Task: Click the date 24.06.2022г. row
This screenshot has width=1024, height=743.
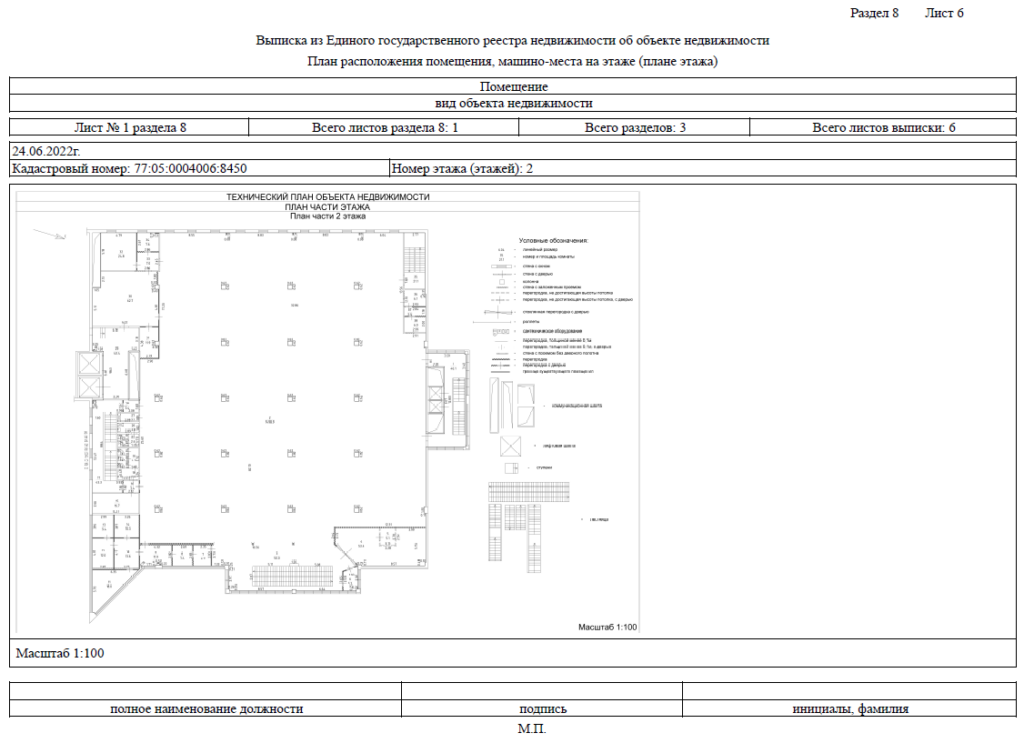Action: pyautogui.click(x=512, y=150)
